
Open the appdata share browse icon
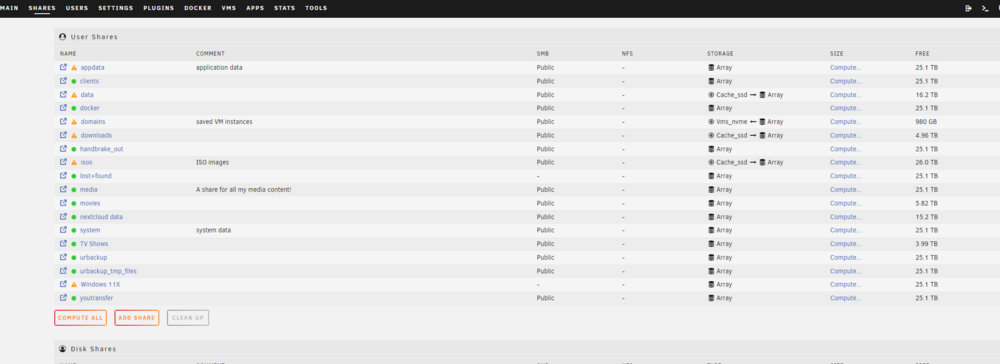tap(63, 67)
